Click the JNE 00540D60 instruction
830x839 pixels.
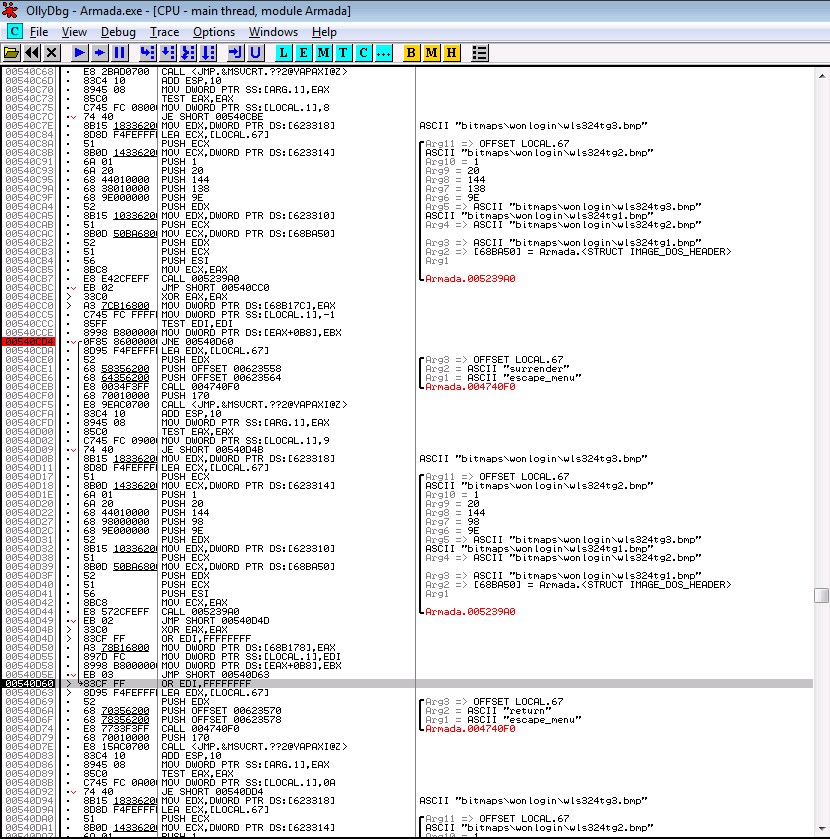click(197, 341)
